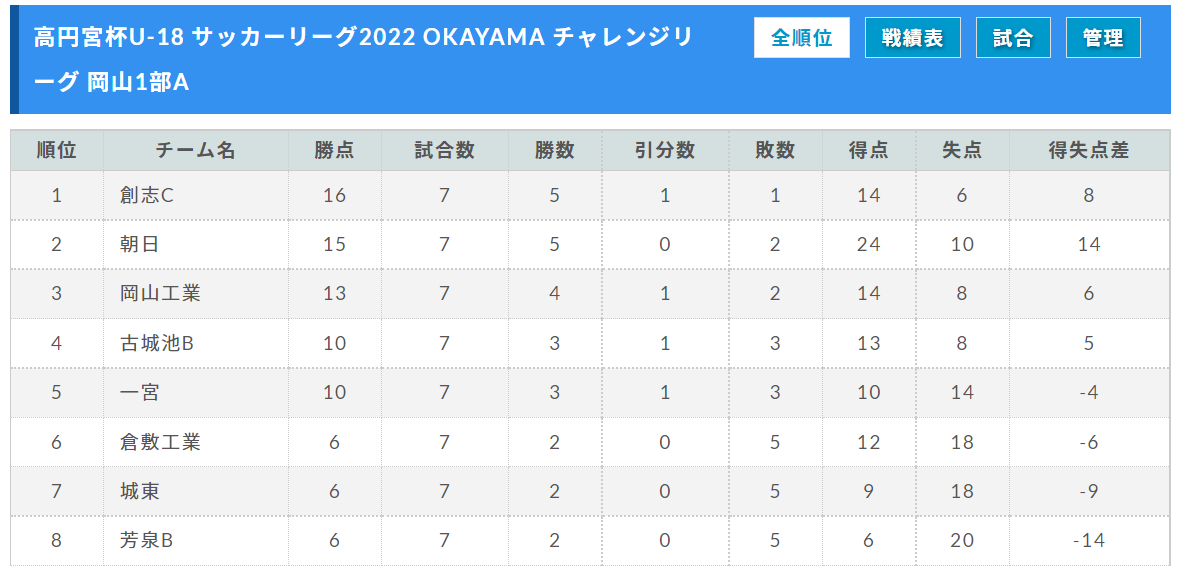The width and height of the screenshot is (1182, 572).
Task: Switch to the 試合 tab
Action: point(1013,38)
